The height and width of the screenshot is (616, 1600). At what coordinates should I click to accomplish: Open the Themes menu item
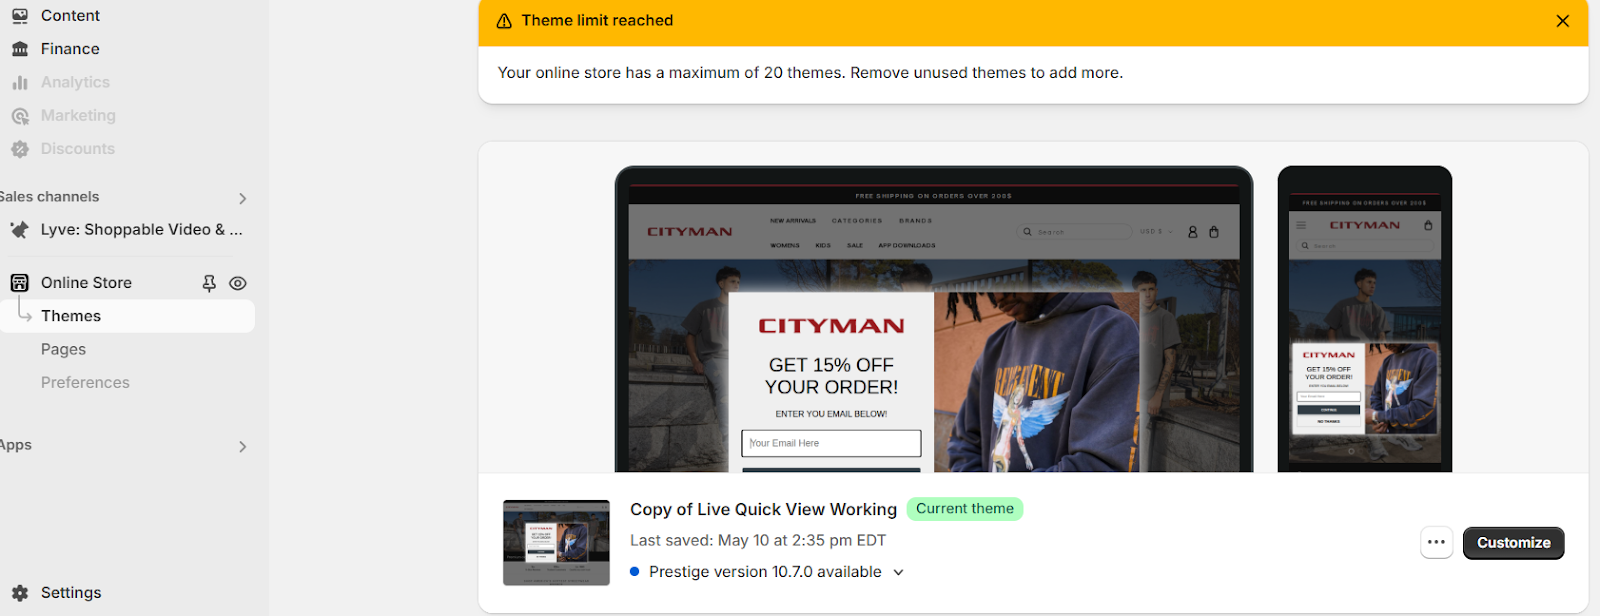click(71, 316)
